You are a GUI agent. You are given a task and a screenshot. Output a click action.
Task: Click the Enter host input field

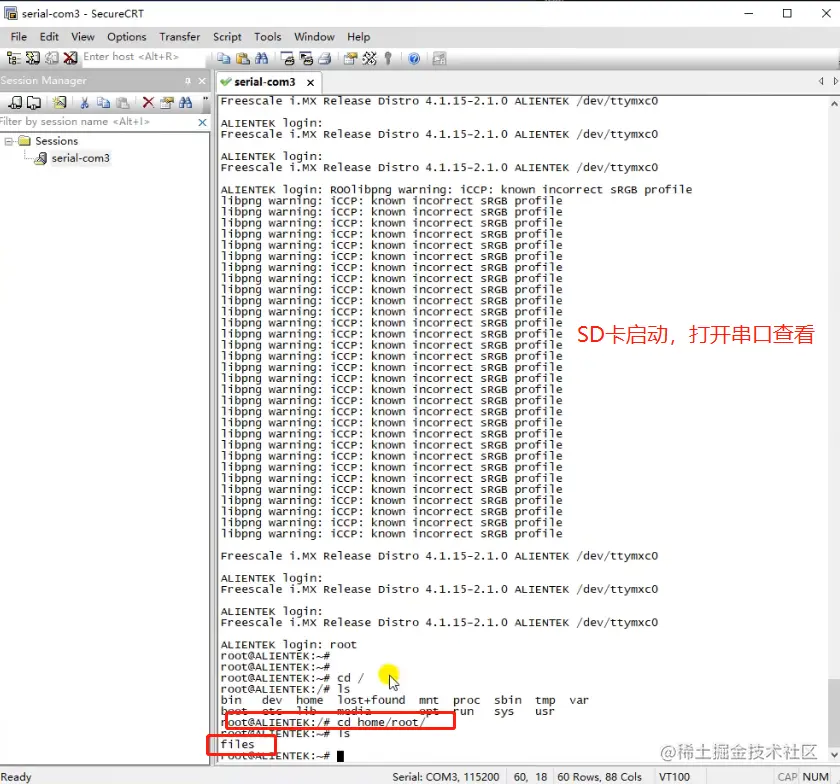[142, 57]
